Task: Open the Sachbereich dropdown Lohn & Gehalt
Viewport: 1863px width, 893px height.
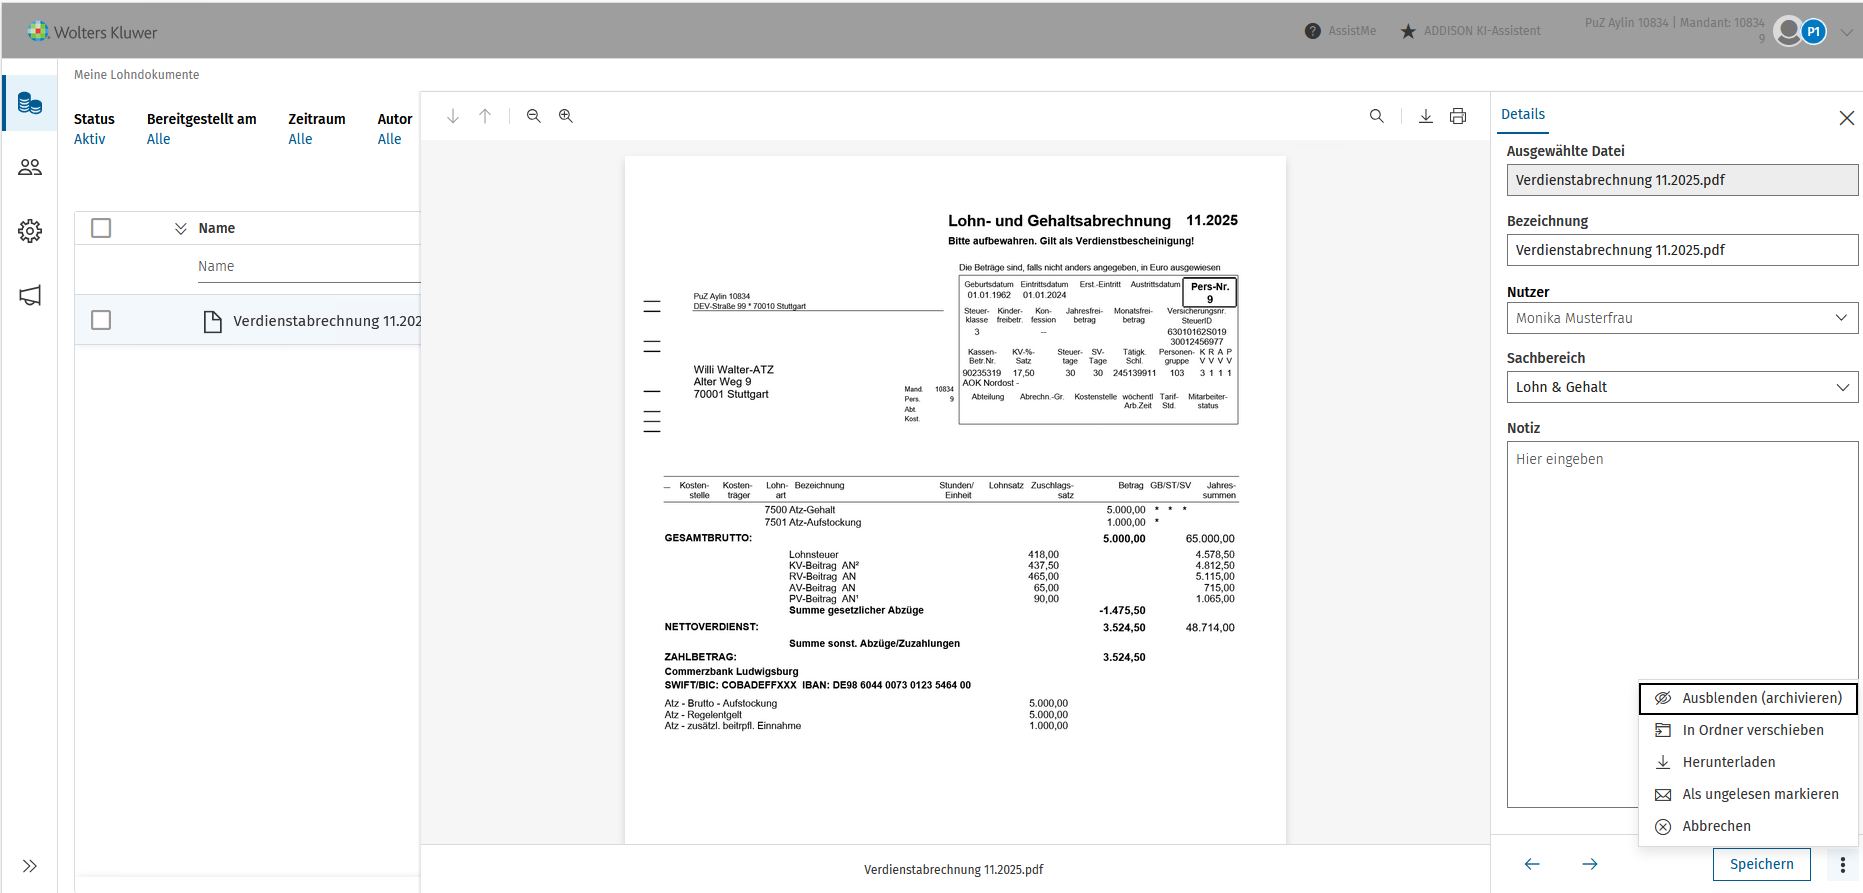Action: point(1683,387)
